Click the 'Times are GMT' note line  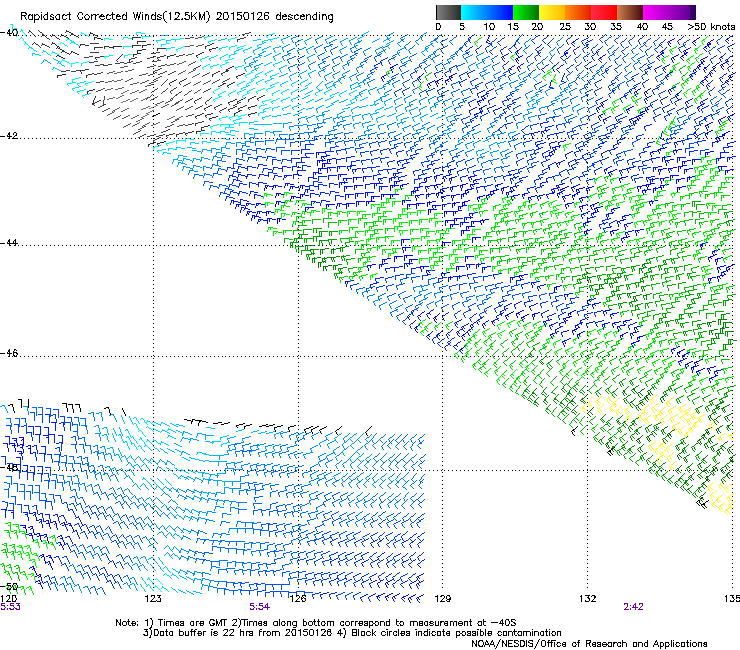(316, 623)
